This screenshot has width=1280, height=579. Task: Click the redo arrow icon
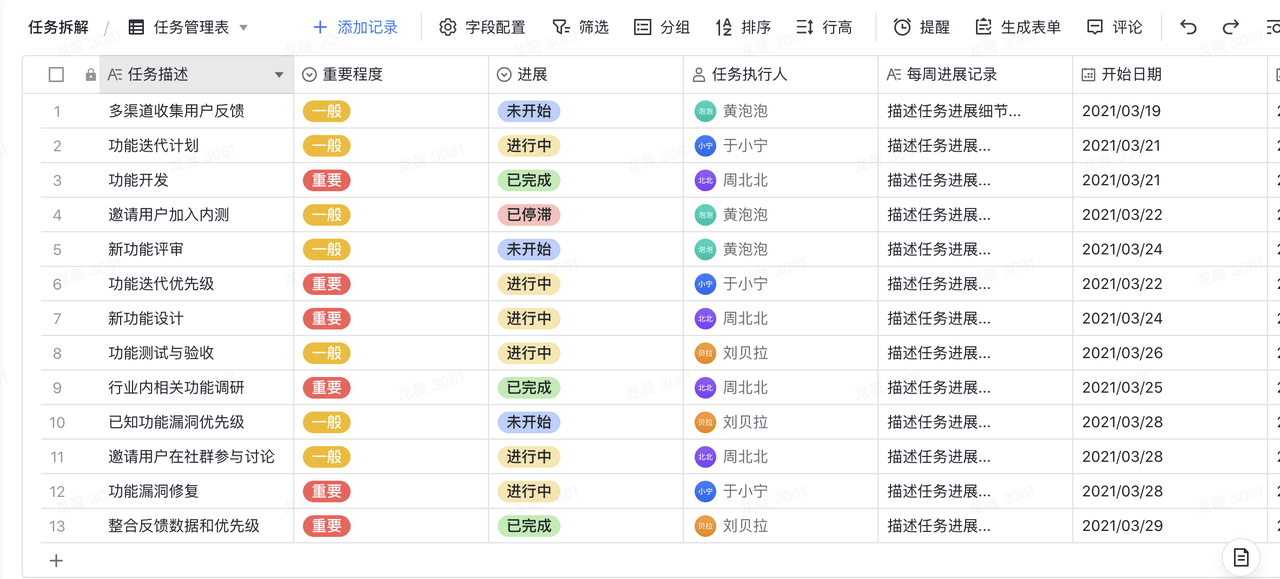1231,27
